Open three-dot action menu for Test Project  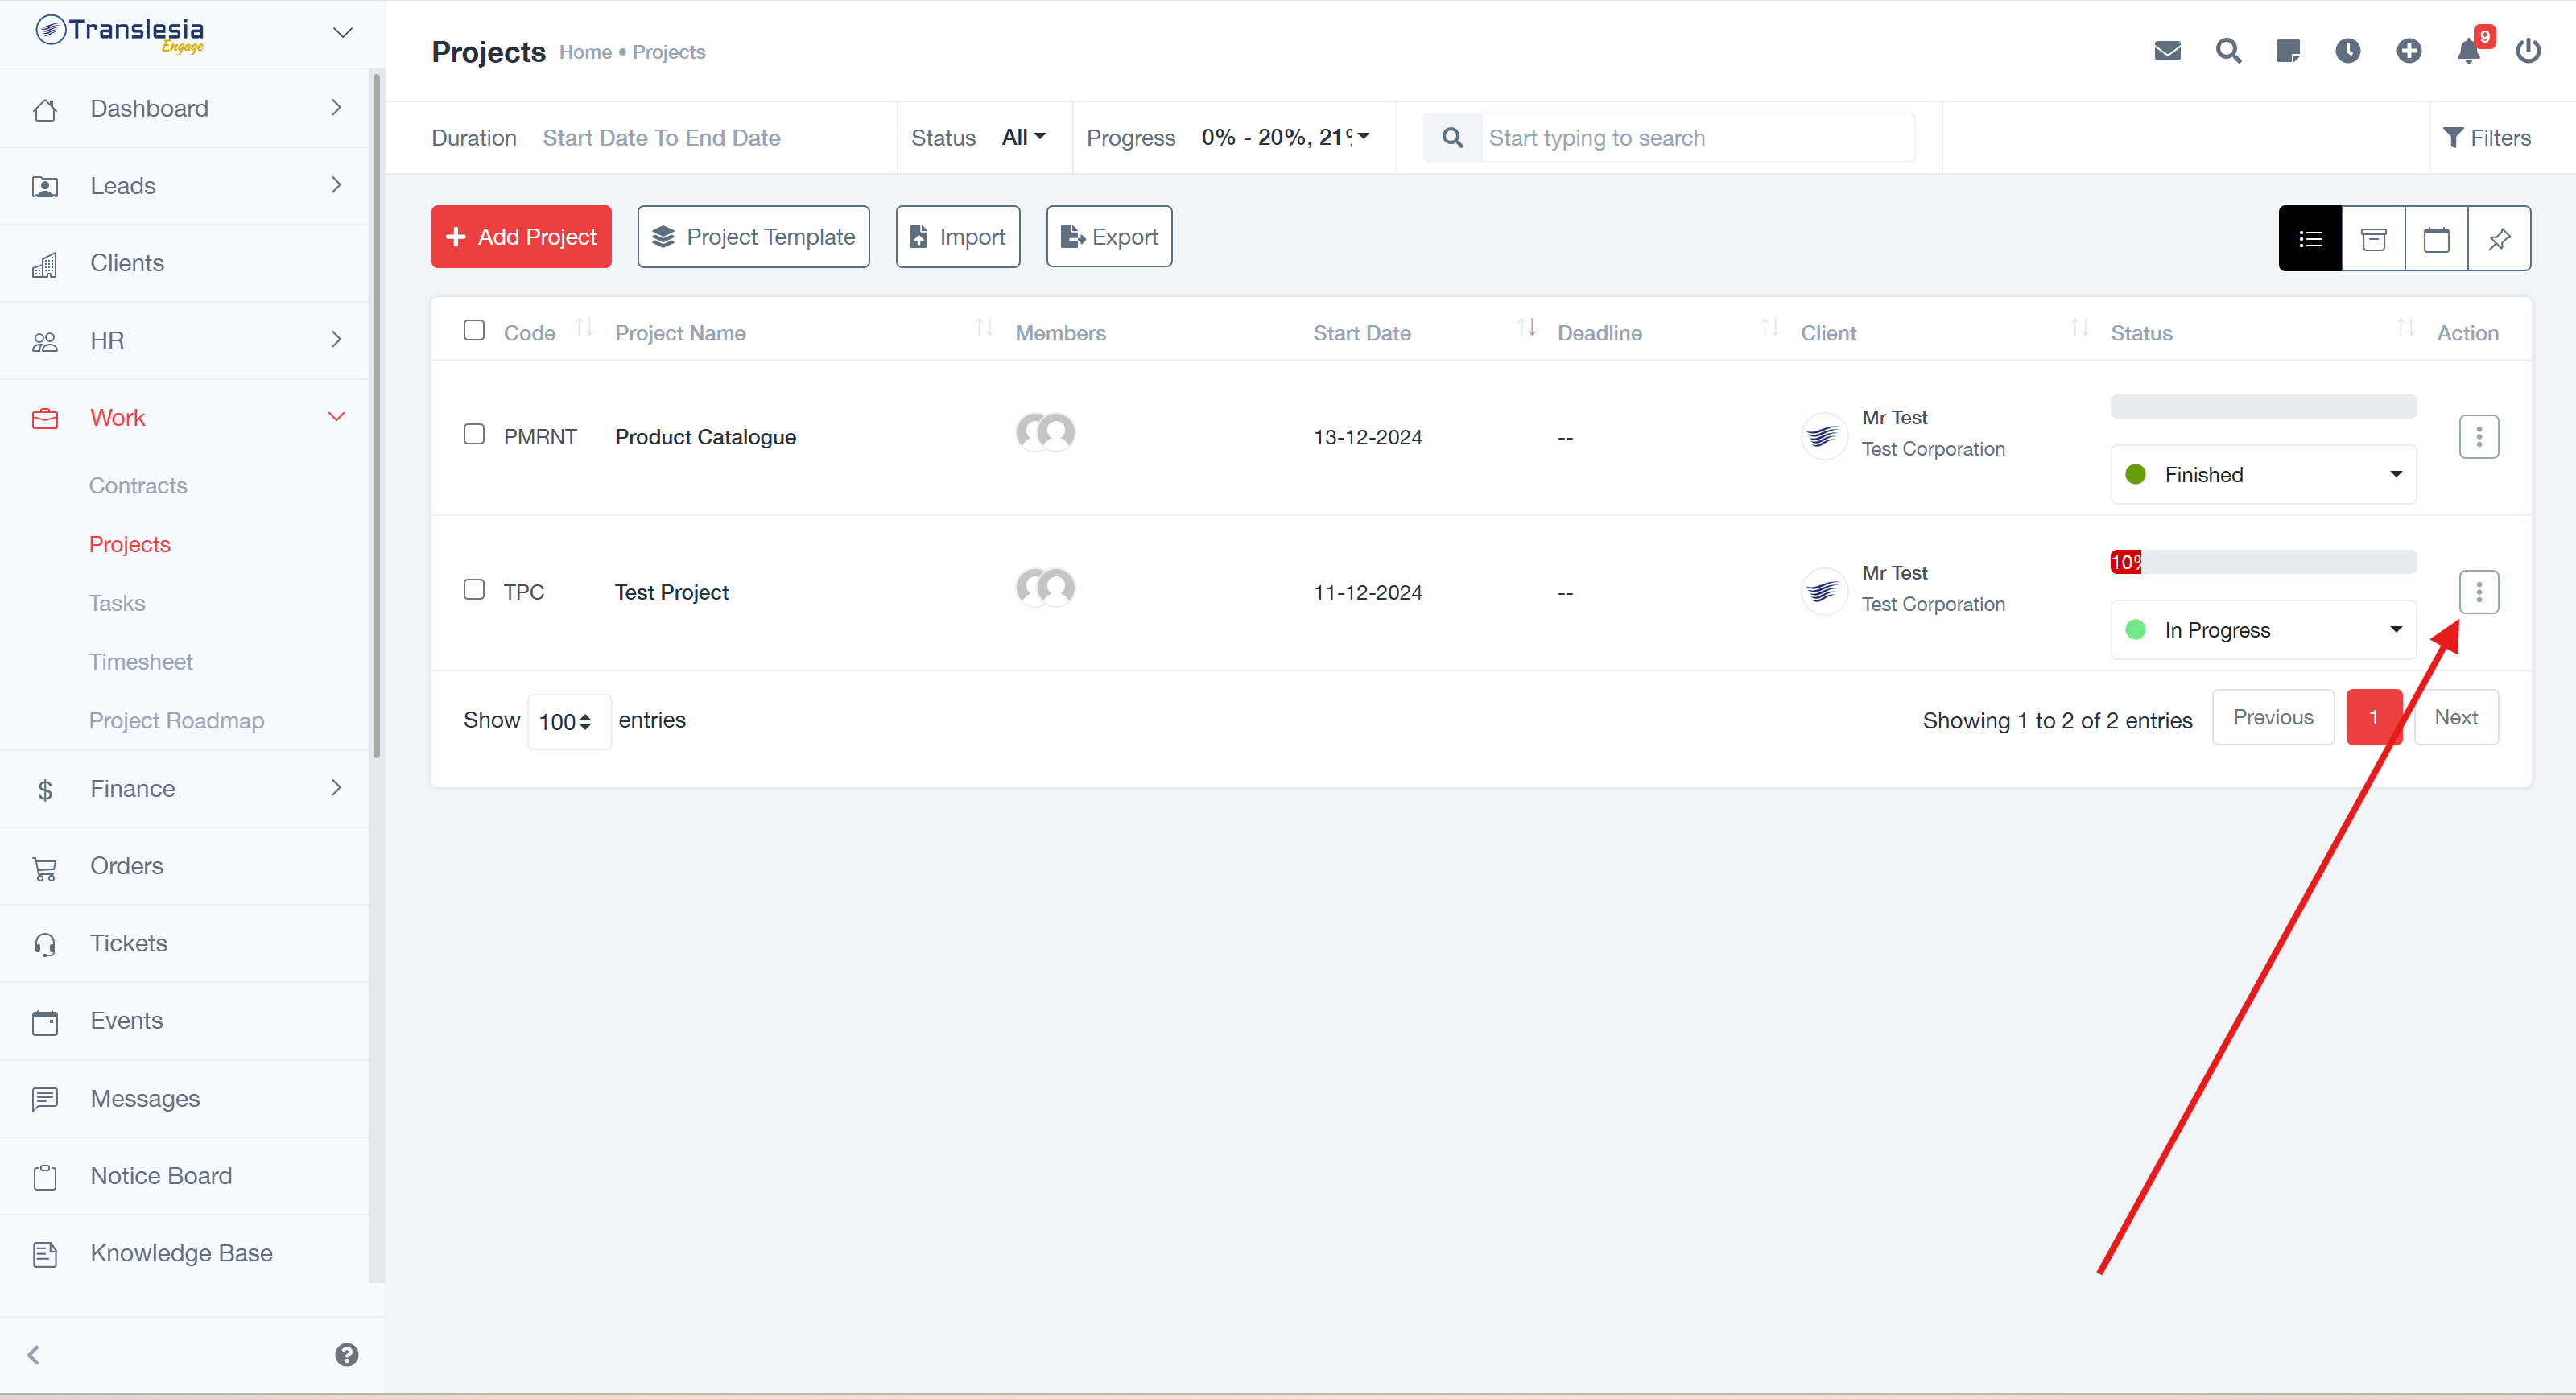2478,592
